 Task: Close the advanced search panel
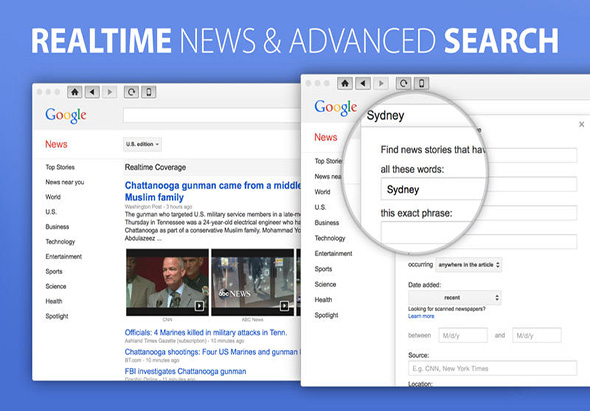(581, 124)
